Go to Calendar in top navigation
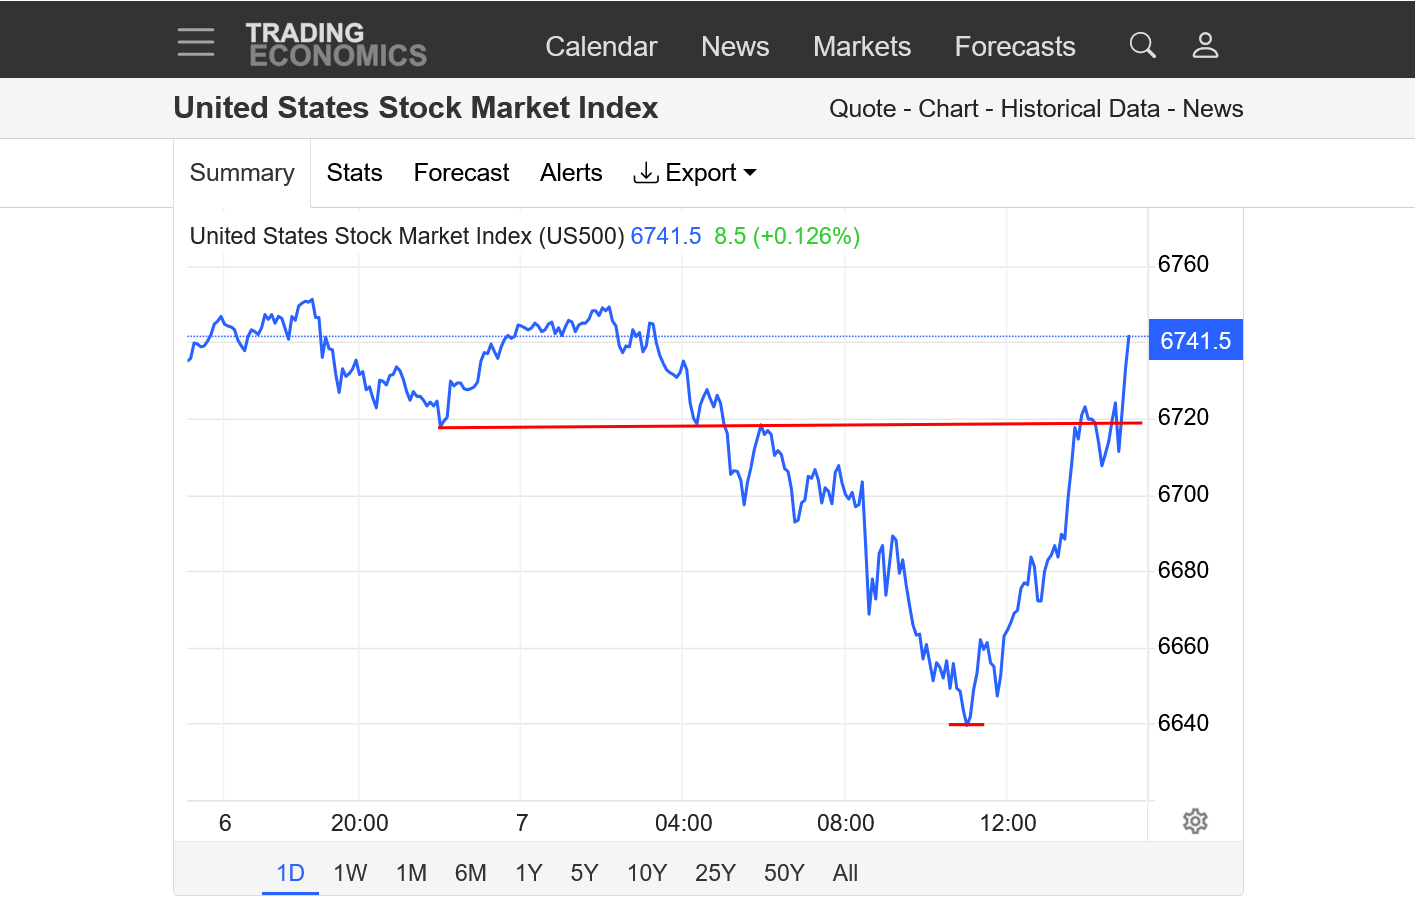This screenshot has height=901, width=1415. pyautogui.click(x=601, y=46)
